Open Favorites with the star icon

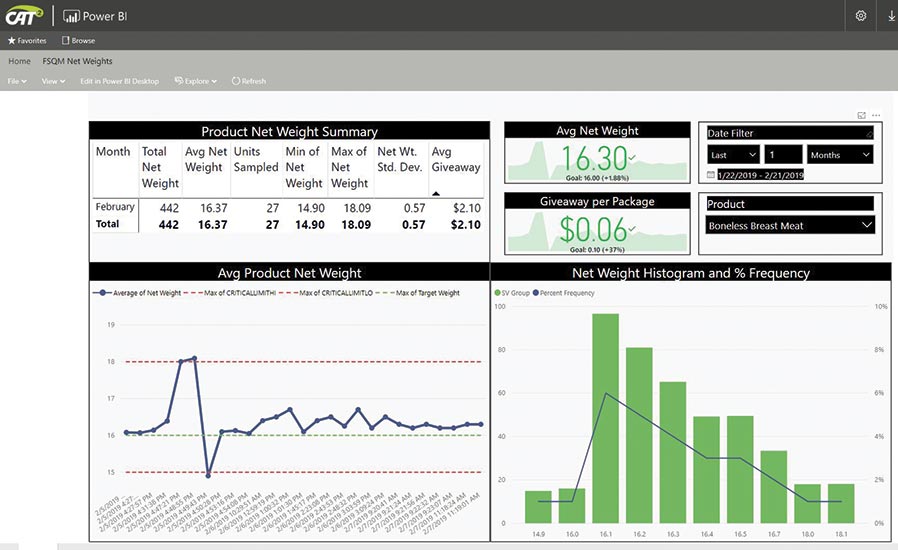click(12, 41)
